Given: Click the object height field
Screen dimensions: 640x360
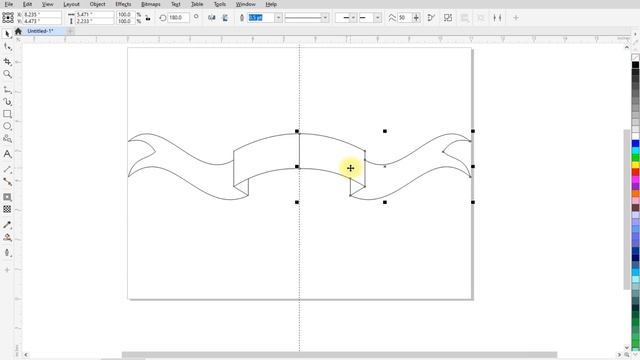Looking at the screenshot, I should click(x=94, y=21).
